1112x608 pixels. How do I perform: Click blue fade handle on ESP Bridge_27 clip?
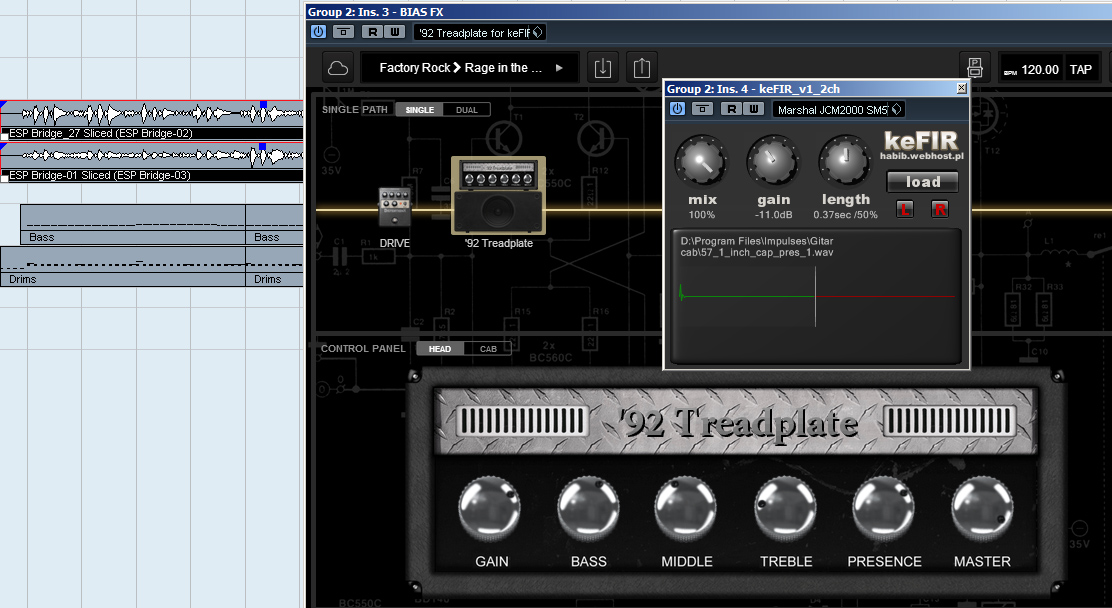[263, 104]
